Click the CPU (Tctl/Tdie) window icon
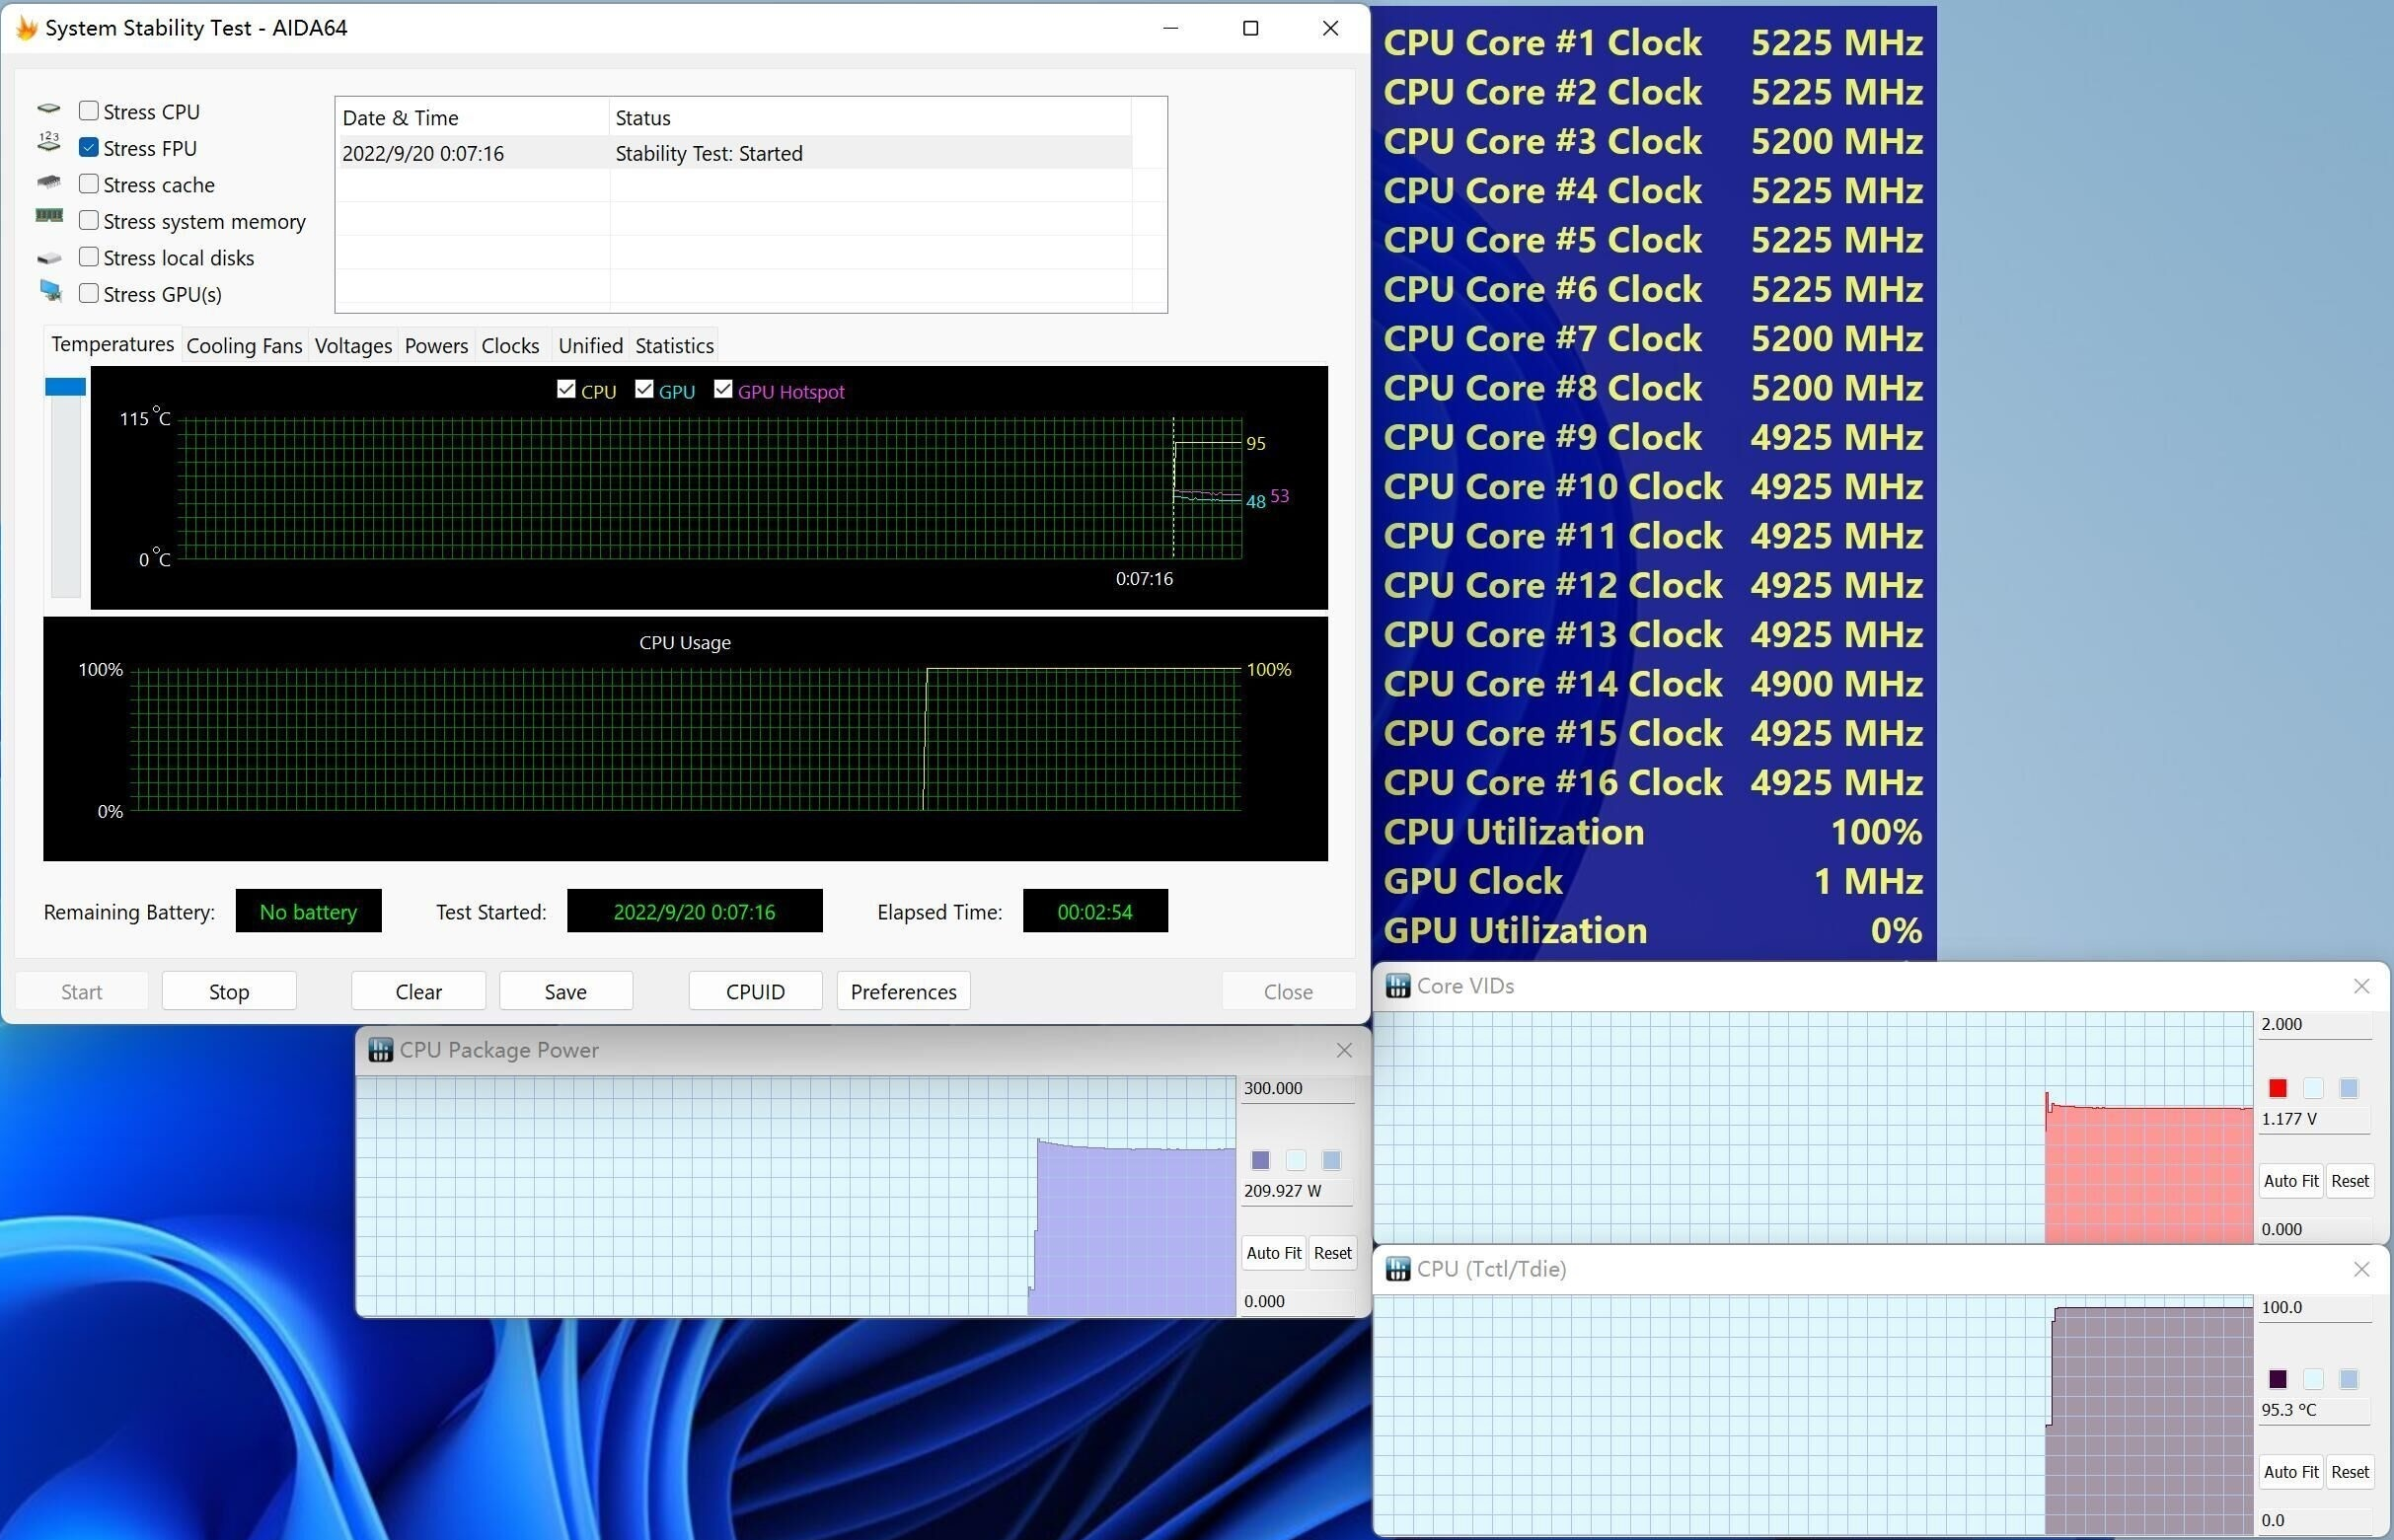Screen dimensions: 2394x1540 click(x=1398, y=1269)
